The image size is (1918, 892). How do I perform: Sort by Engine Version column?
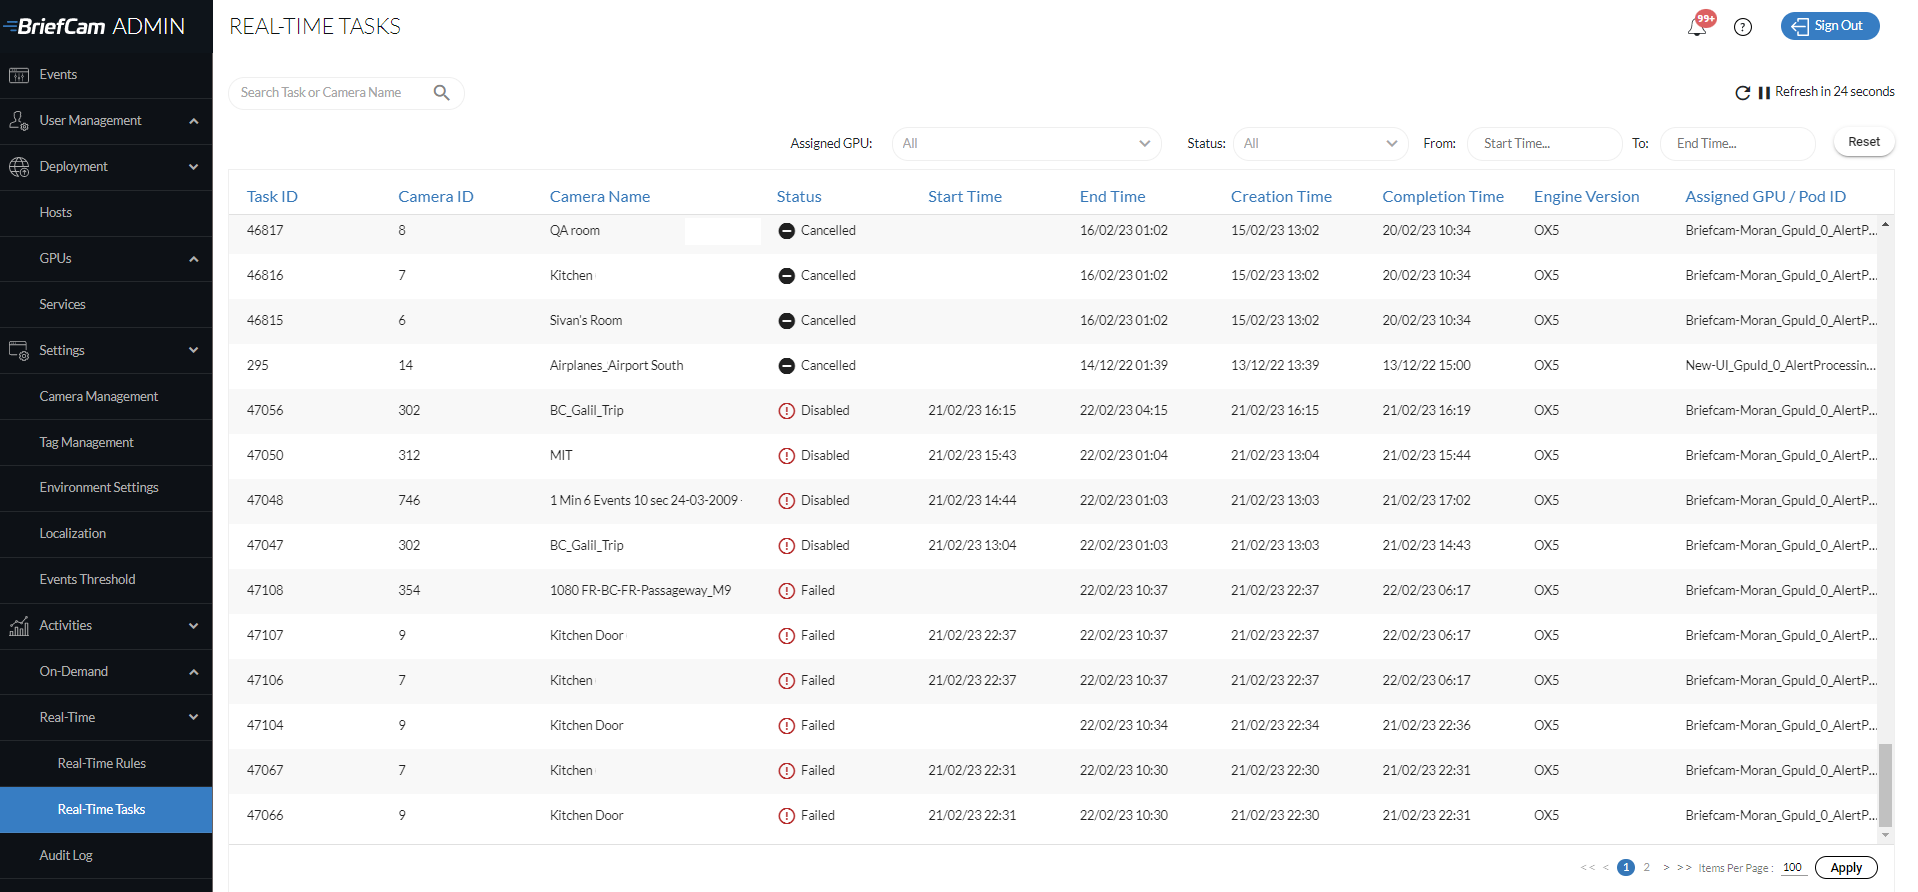1587,197
